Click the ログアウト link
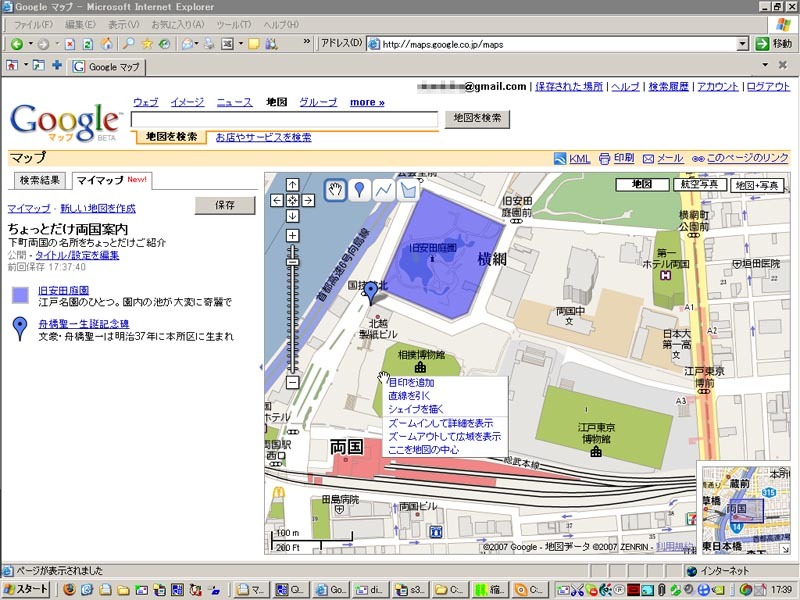Screen dimensions: 800x600 click(768, 87)
